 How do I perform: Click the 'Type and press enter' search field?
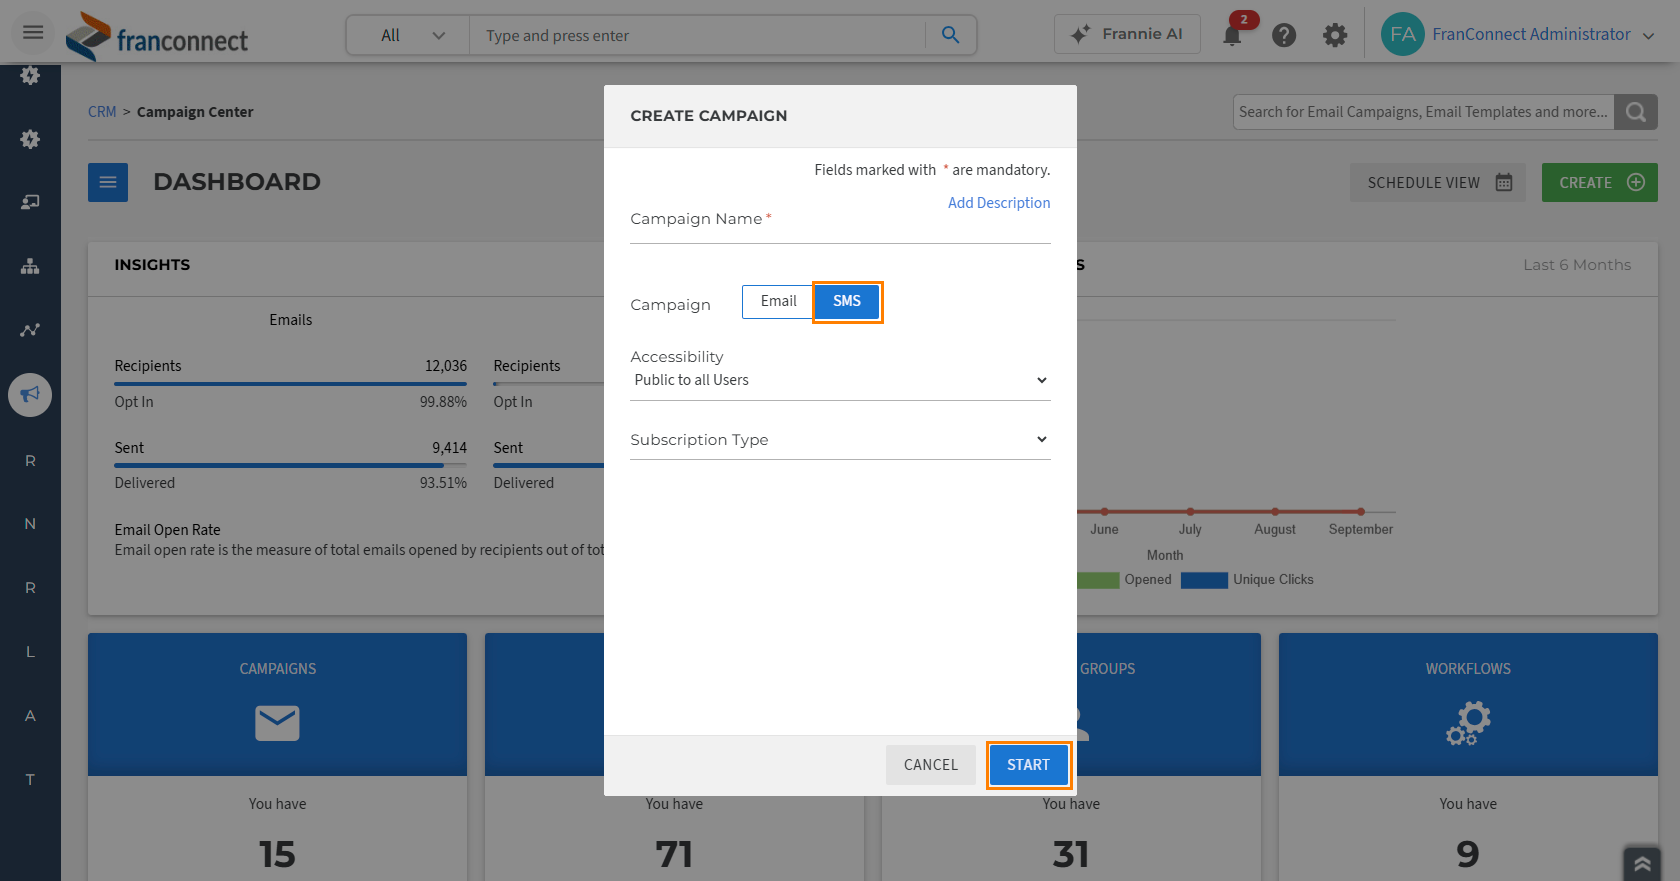(698, 36)
